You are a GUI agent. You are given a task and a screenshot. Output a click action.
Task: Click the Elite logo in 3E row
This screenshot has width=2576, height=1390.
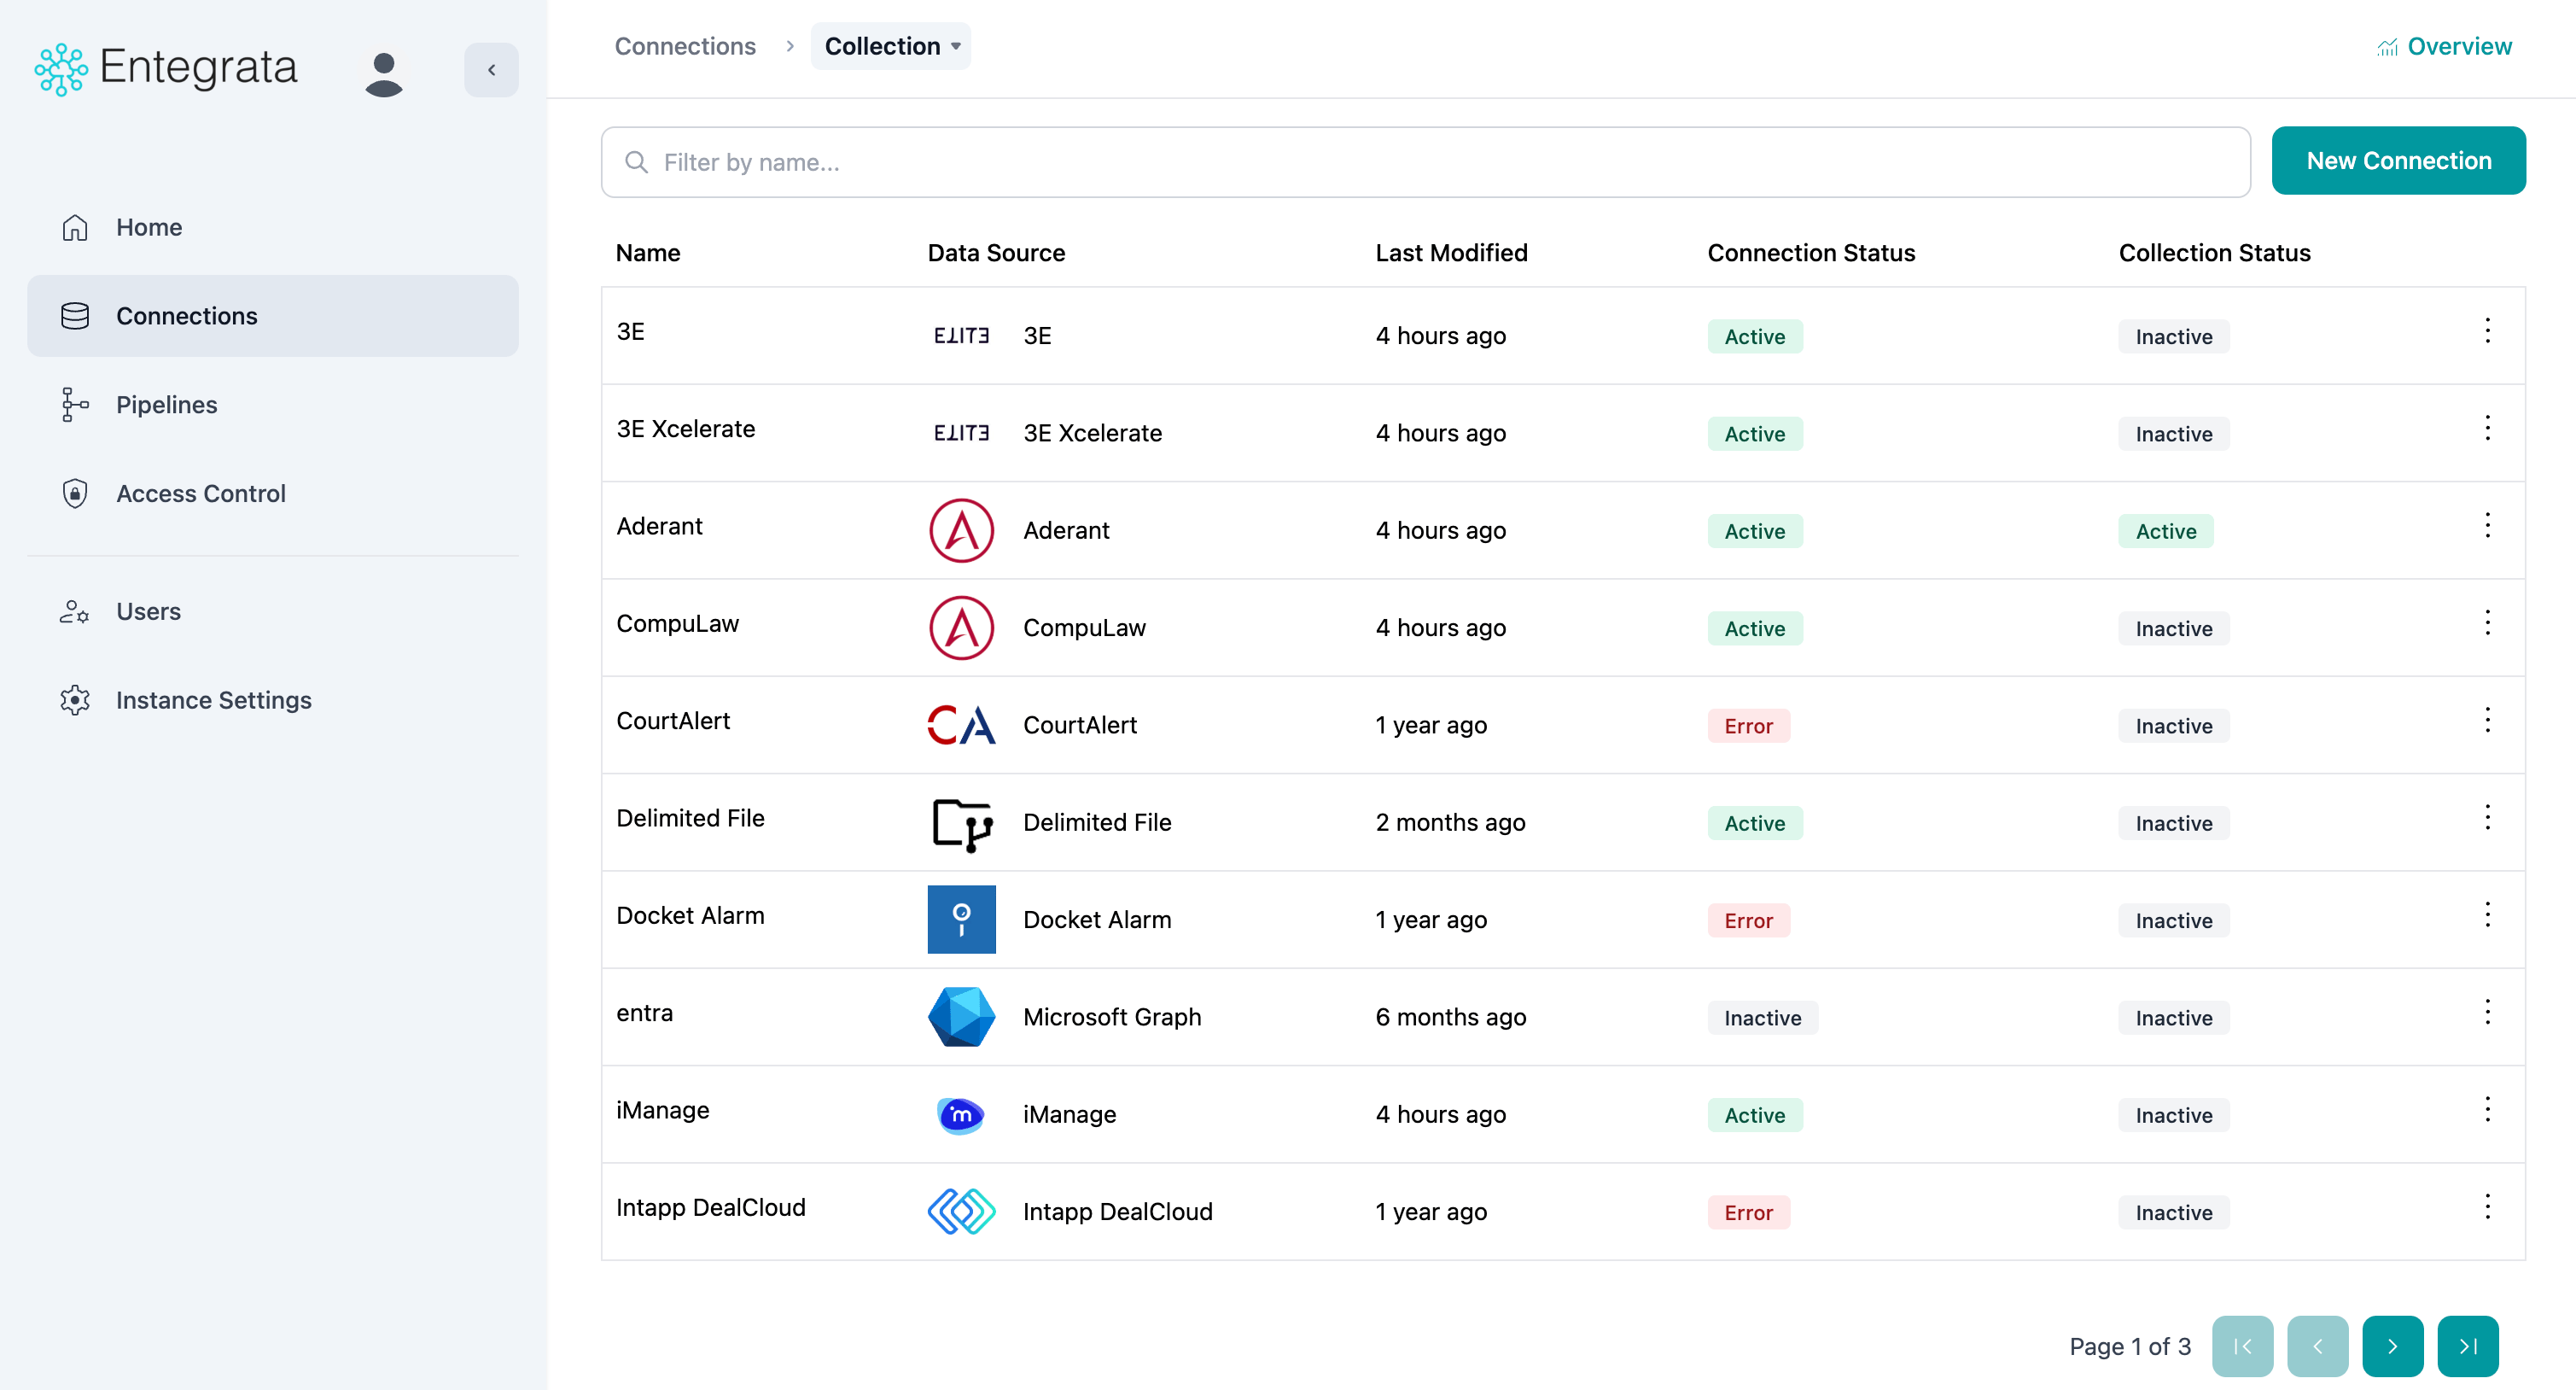pos(961,336)
